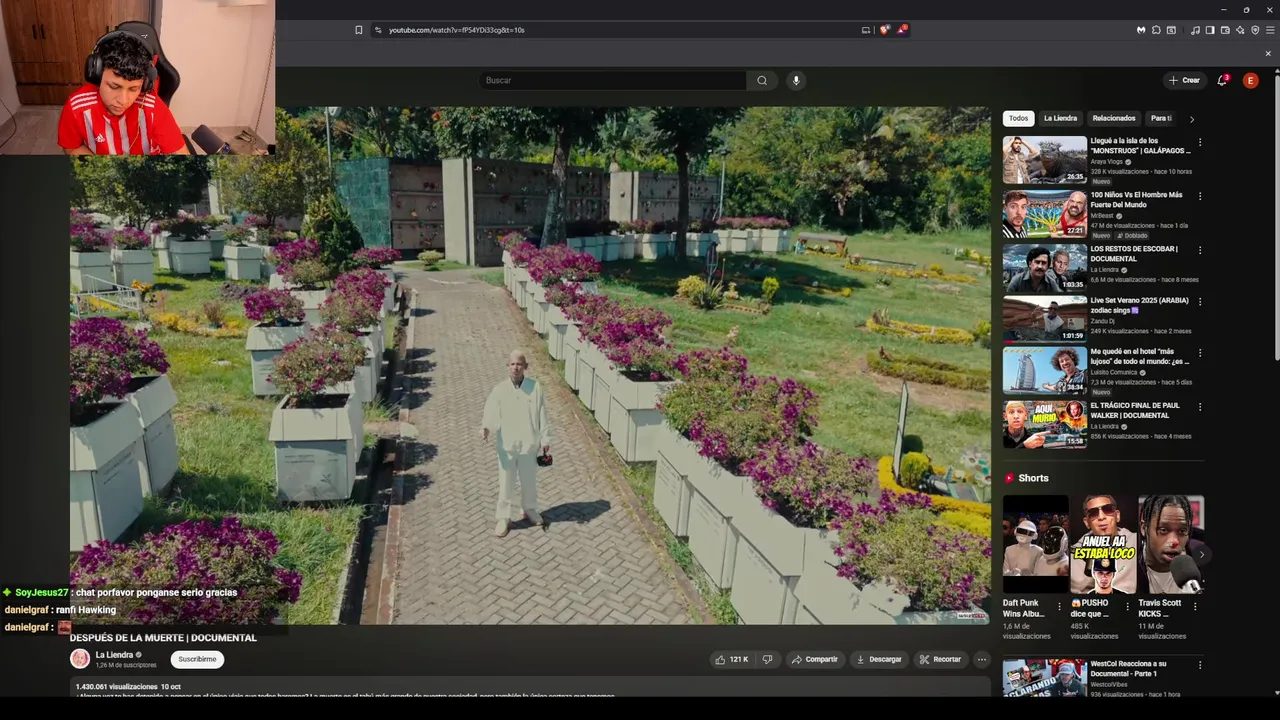This screenshot has width=1280, height=720.
Task: Click the Crear button
Action: click(x=1184, y=80)
